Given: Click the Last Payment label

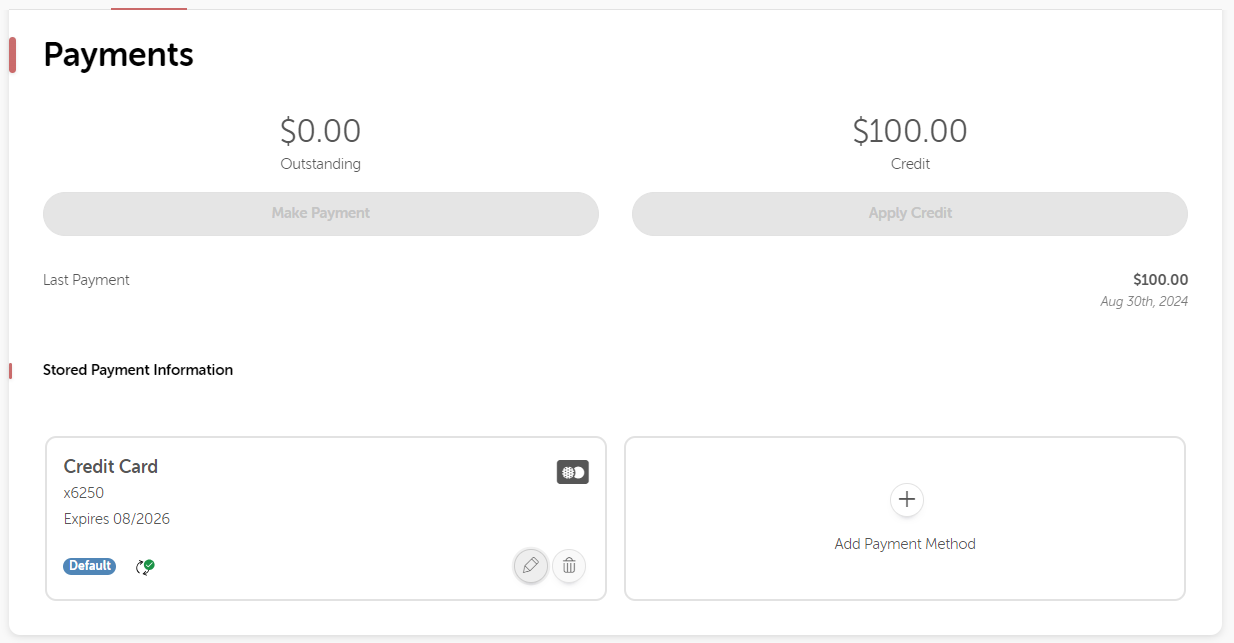Looking at the screenshot, I should pyautogui.click(x=86, y=280).
